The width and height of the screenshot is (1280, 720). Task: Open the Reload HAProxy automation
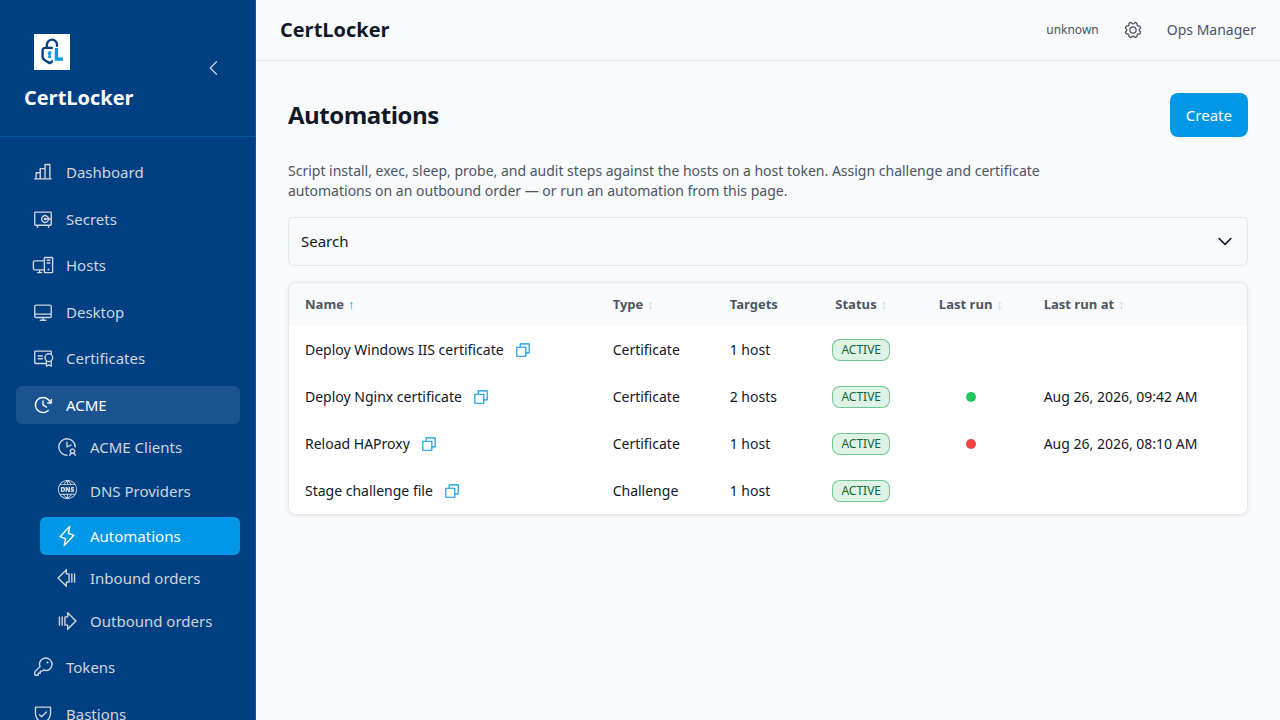tap(357, 444)
